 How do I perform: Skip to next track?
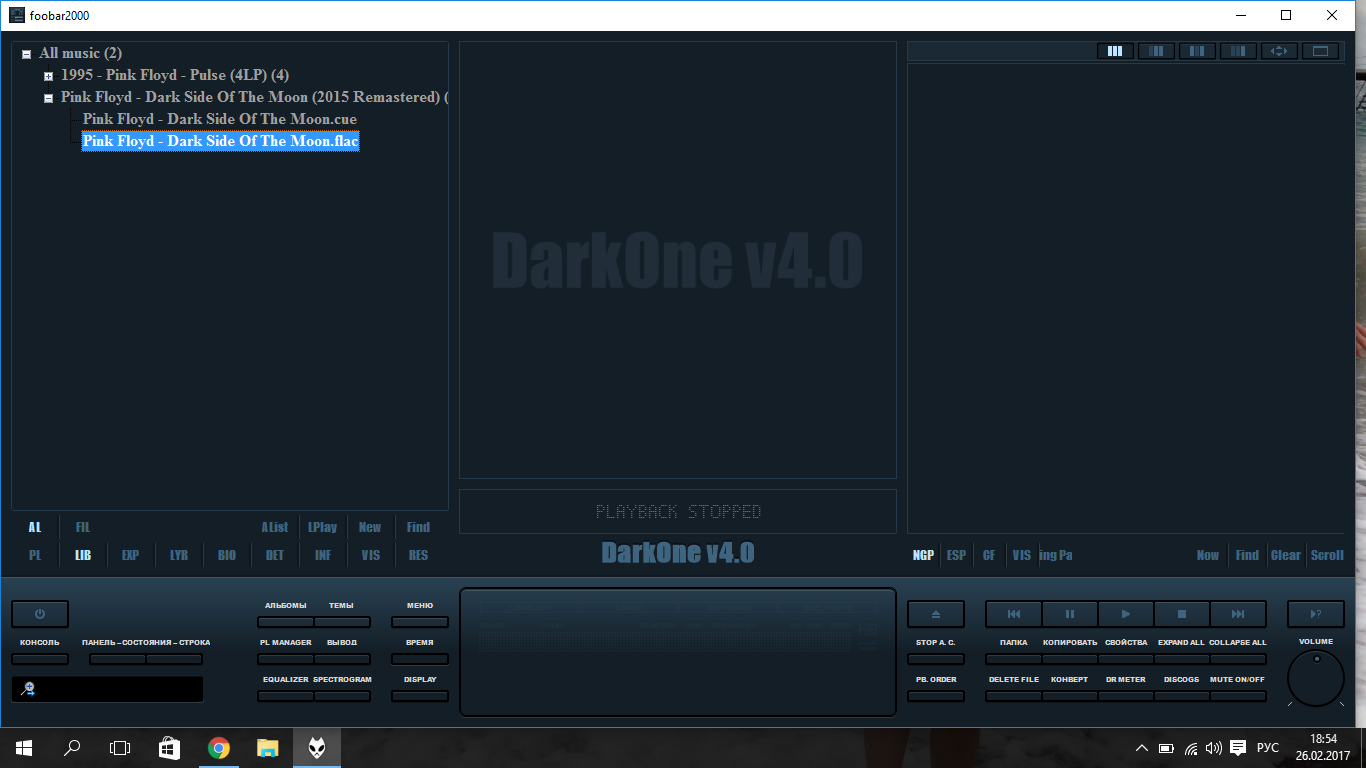click(x=1238, y=614)
